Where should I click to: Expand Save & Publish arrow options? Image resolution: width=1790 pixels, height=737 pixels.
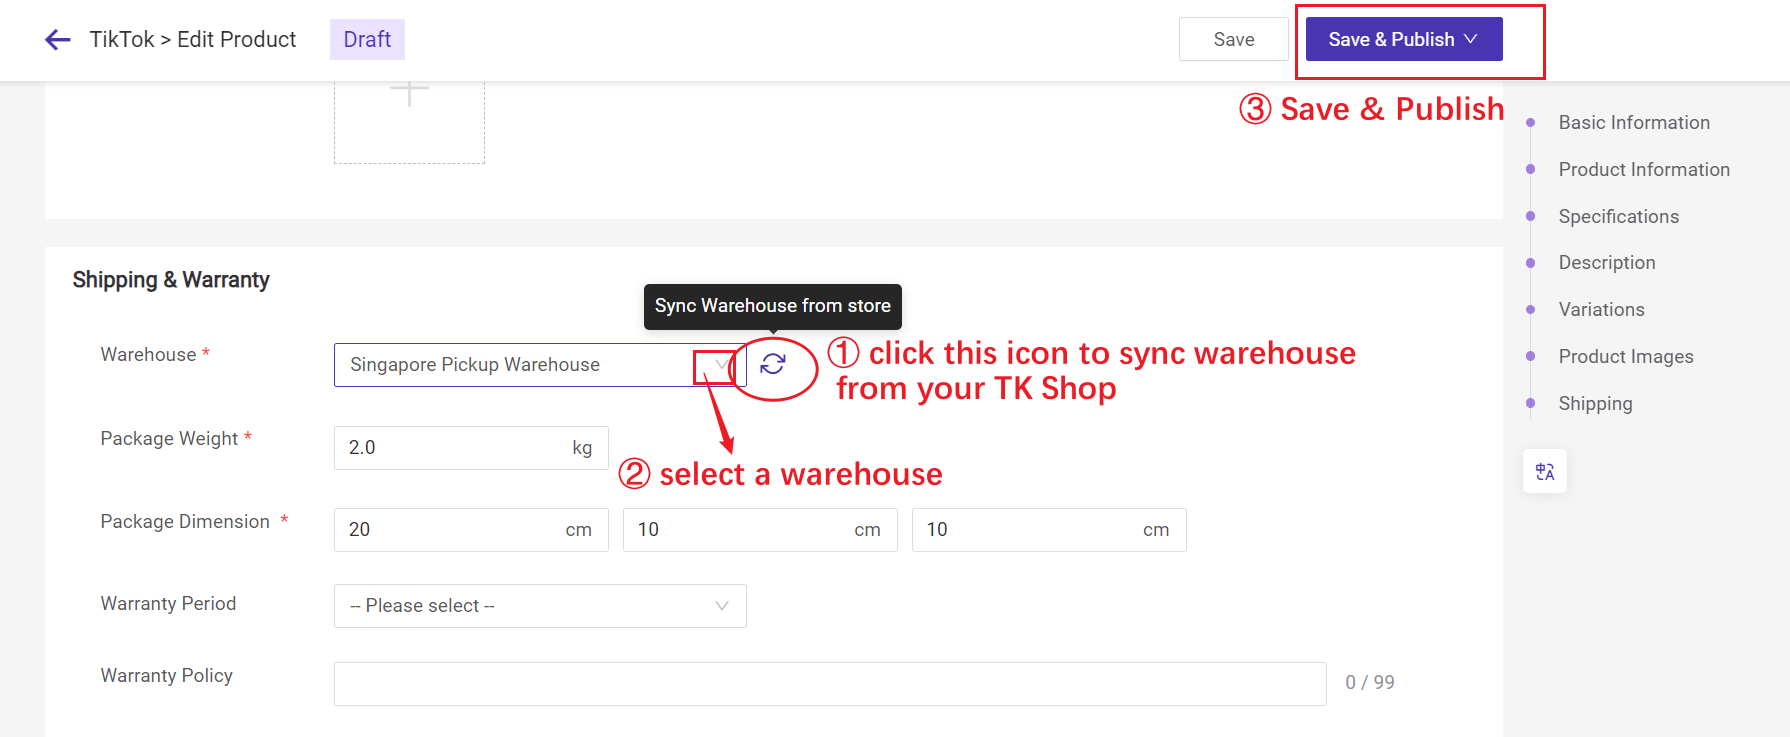(1471, 39)
